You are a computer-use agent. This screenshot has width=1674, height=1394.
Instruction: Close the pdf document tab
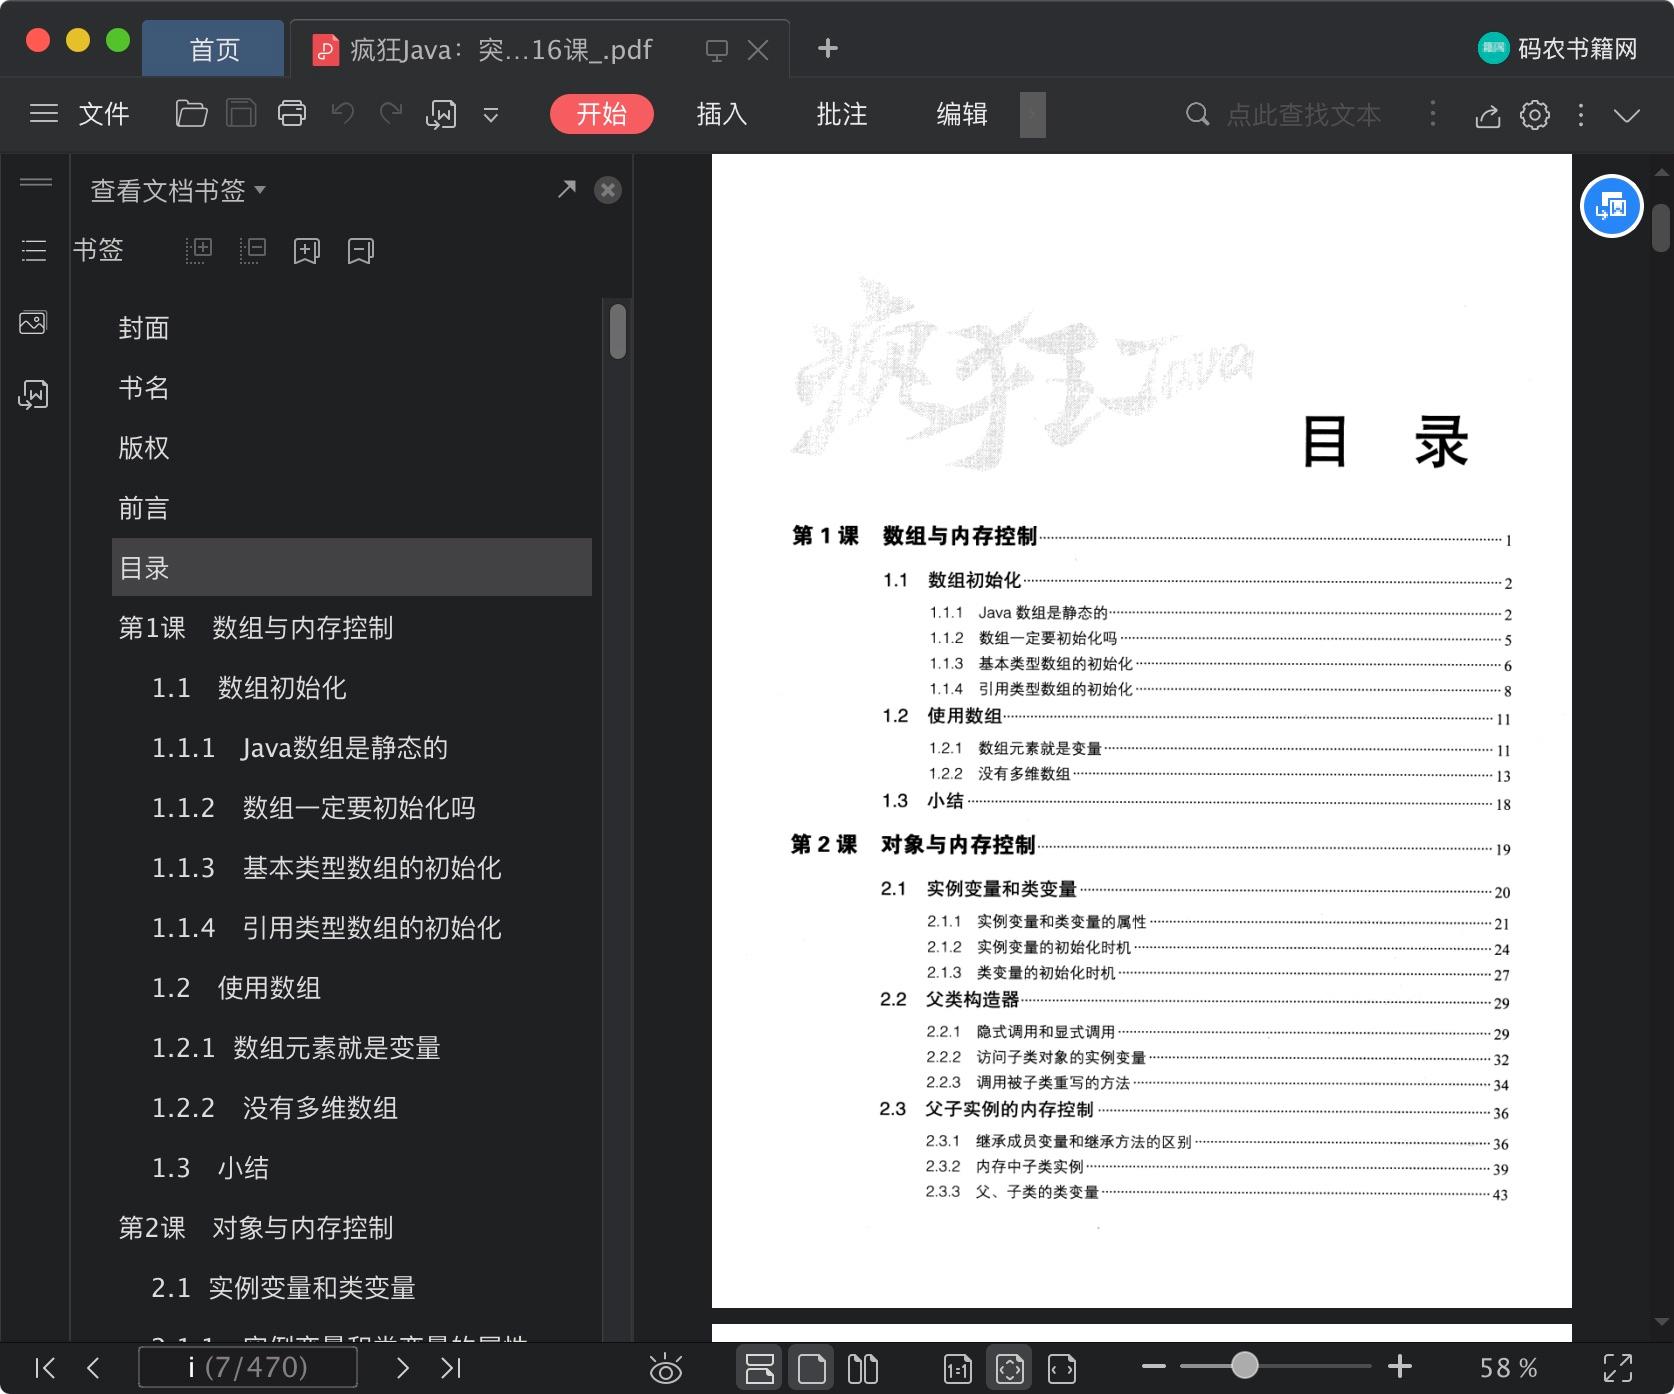(x=758, y=50)
